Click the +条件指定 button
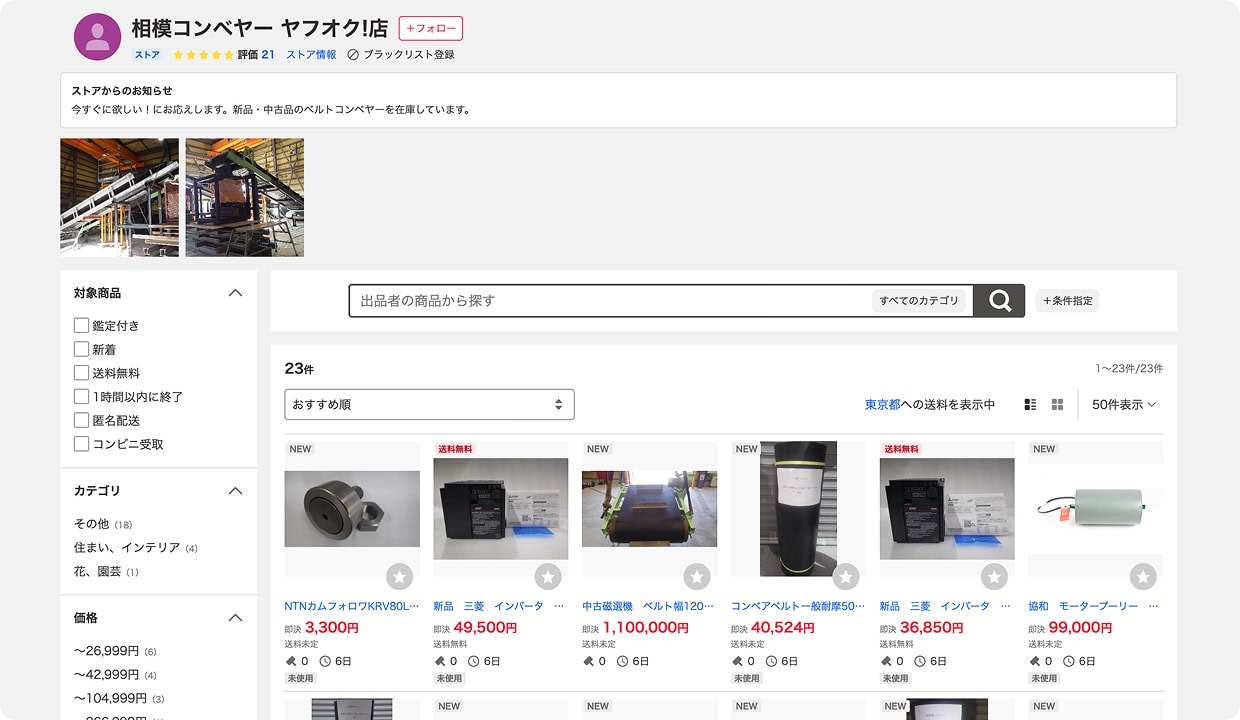This screenshot has width=1240, height=720. pos(1067,301)
